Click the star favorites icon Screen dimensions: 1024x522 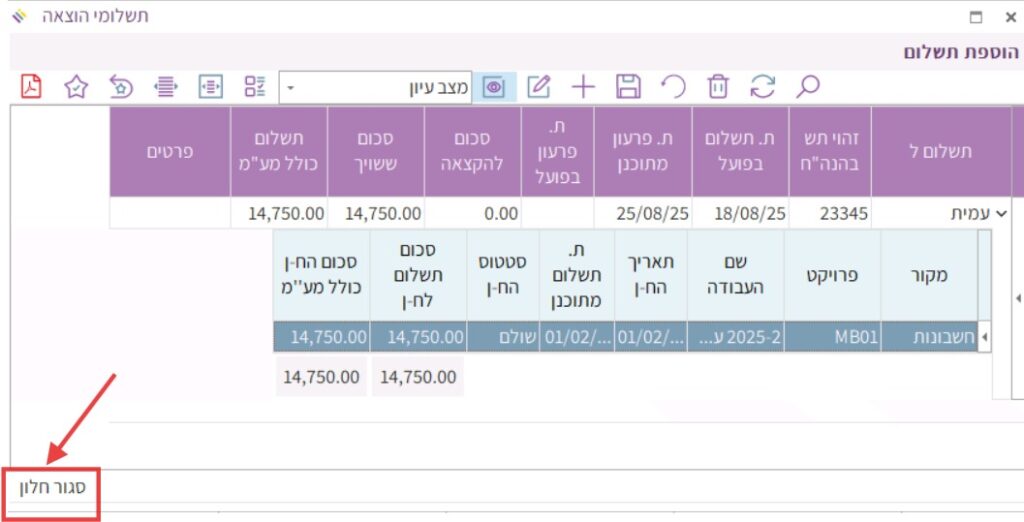[76, 87]
